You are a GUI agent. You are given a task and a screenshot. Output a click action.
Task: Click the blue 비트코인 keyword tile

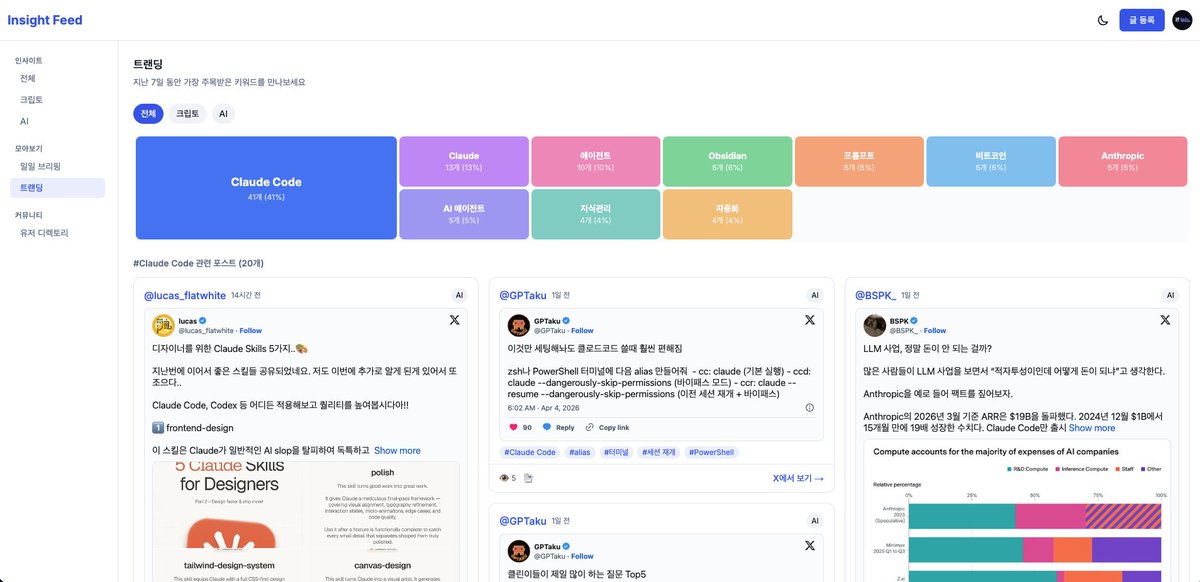click(990, 161)
